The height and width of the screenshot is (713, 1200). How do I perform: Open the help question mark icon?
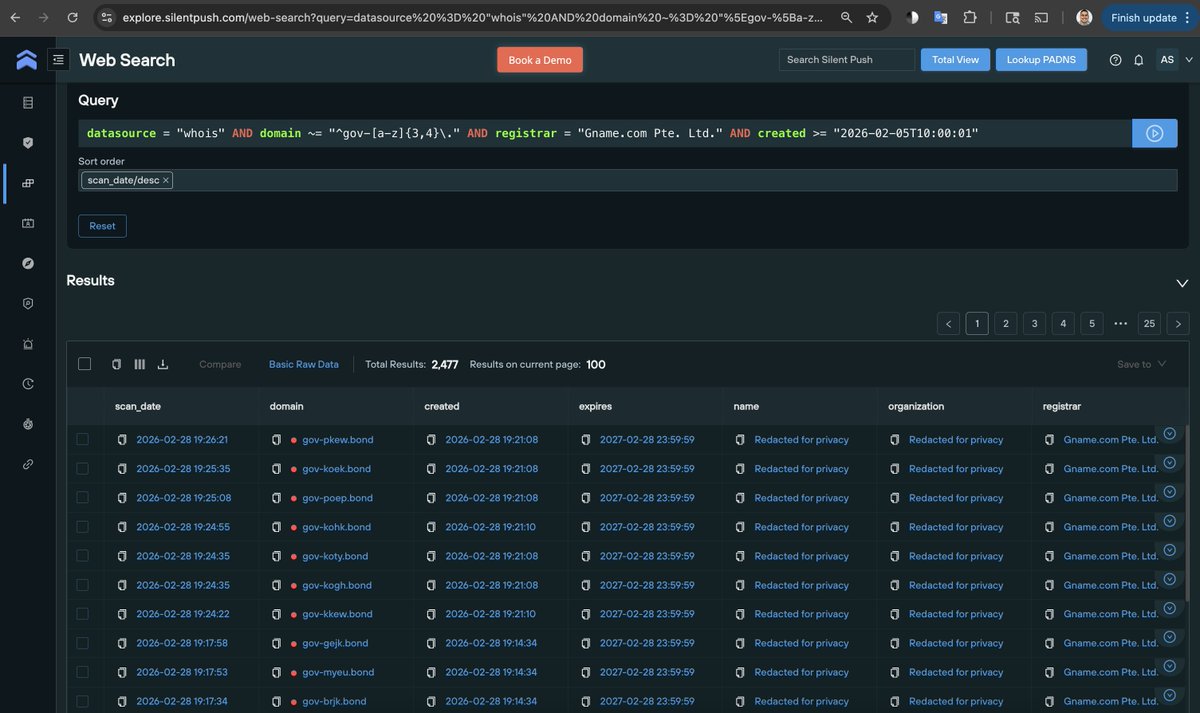[1116, 60]
